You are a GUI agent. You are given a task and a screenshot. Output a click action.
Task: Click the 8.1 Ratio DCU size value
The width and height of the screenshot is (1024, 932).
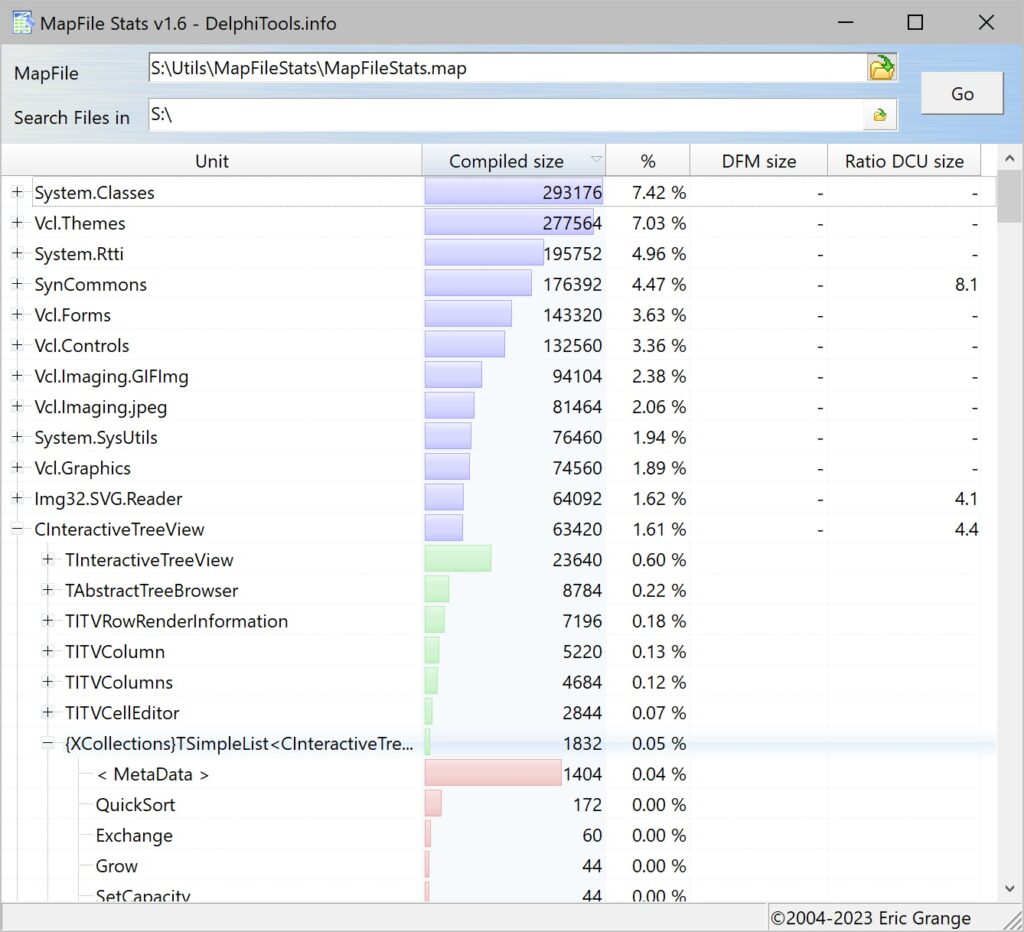[x=966, y=285]
